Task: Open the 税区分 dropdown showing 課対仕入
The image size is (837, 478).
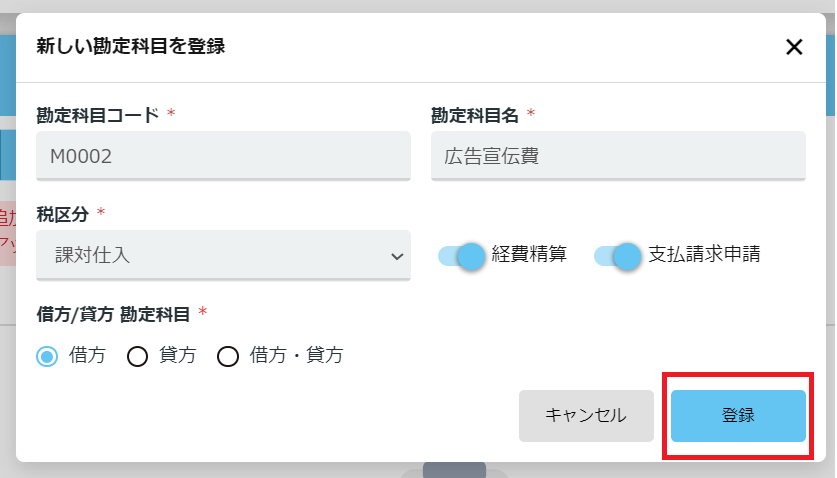Action: (223, 255)
